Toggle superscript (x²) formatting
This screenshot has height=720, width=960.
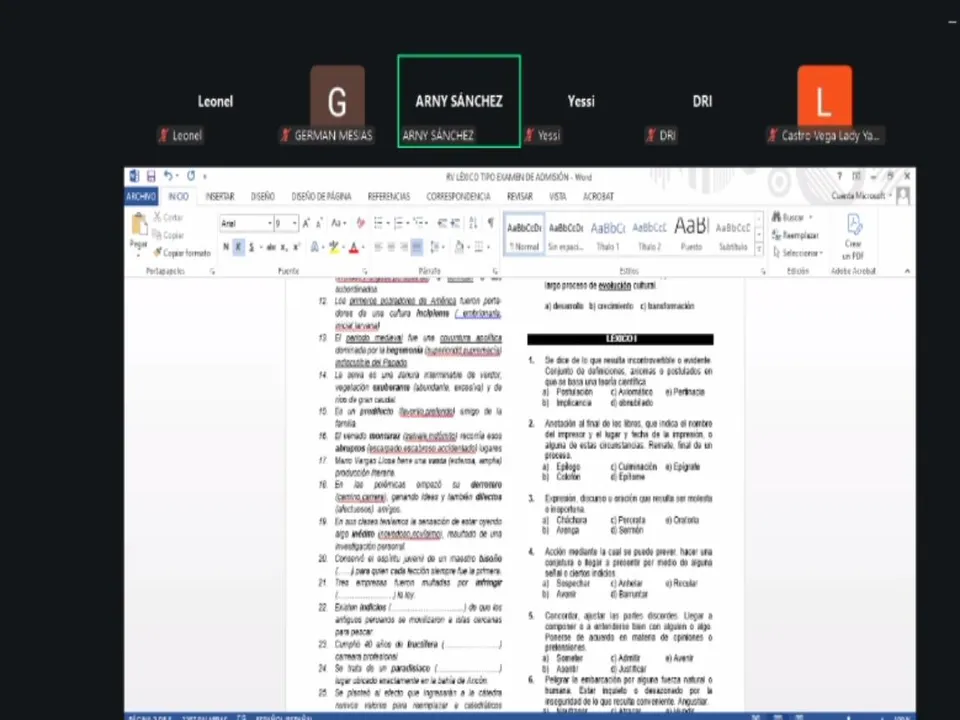click(x=296, y=247)
